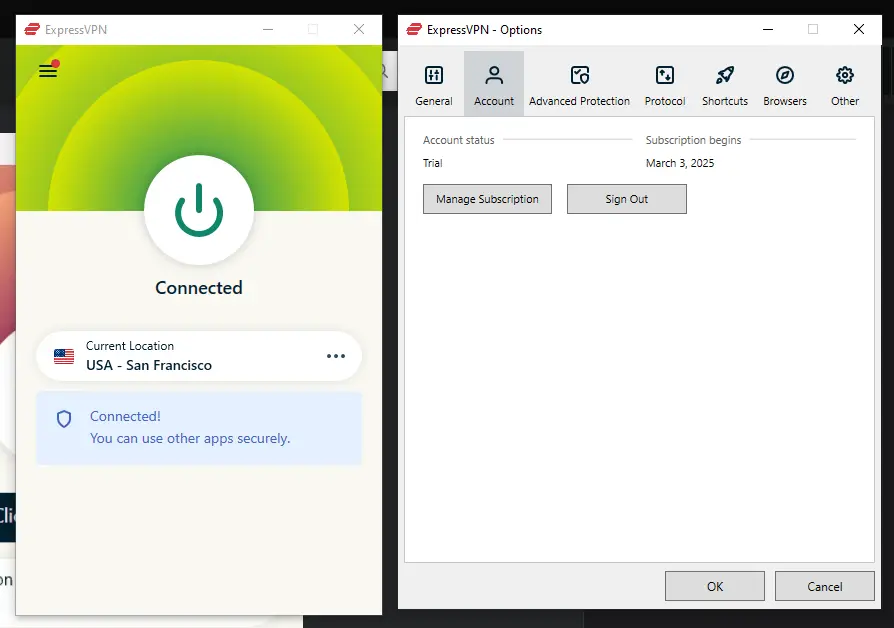Click the 'Account status' label

coord(458,140)
